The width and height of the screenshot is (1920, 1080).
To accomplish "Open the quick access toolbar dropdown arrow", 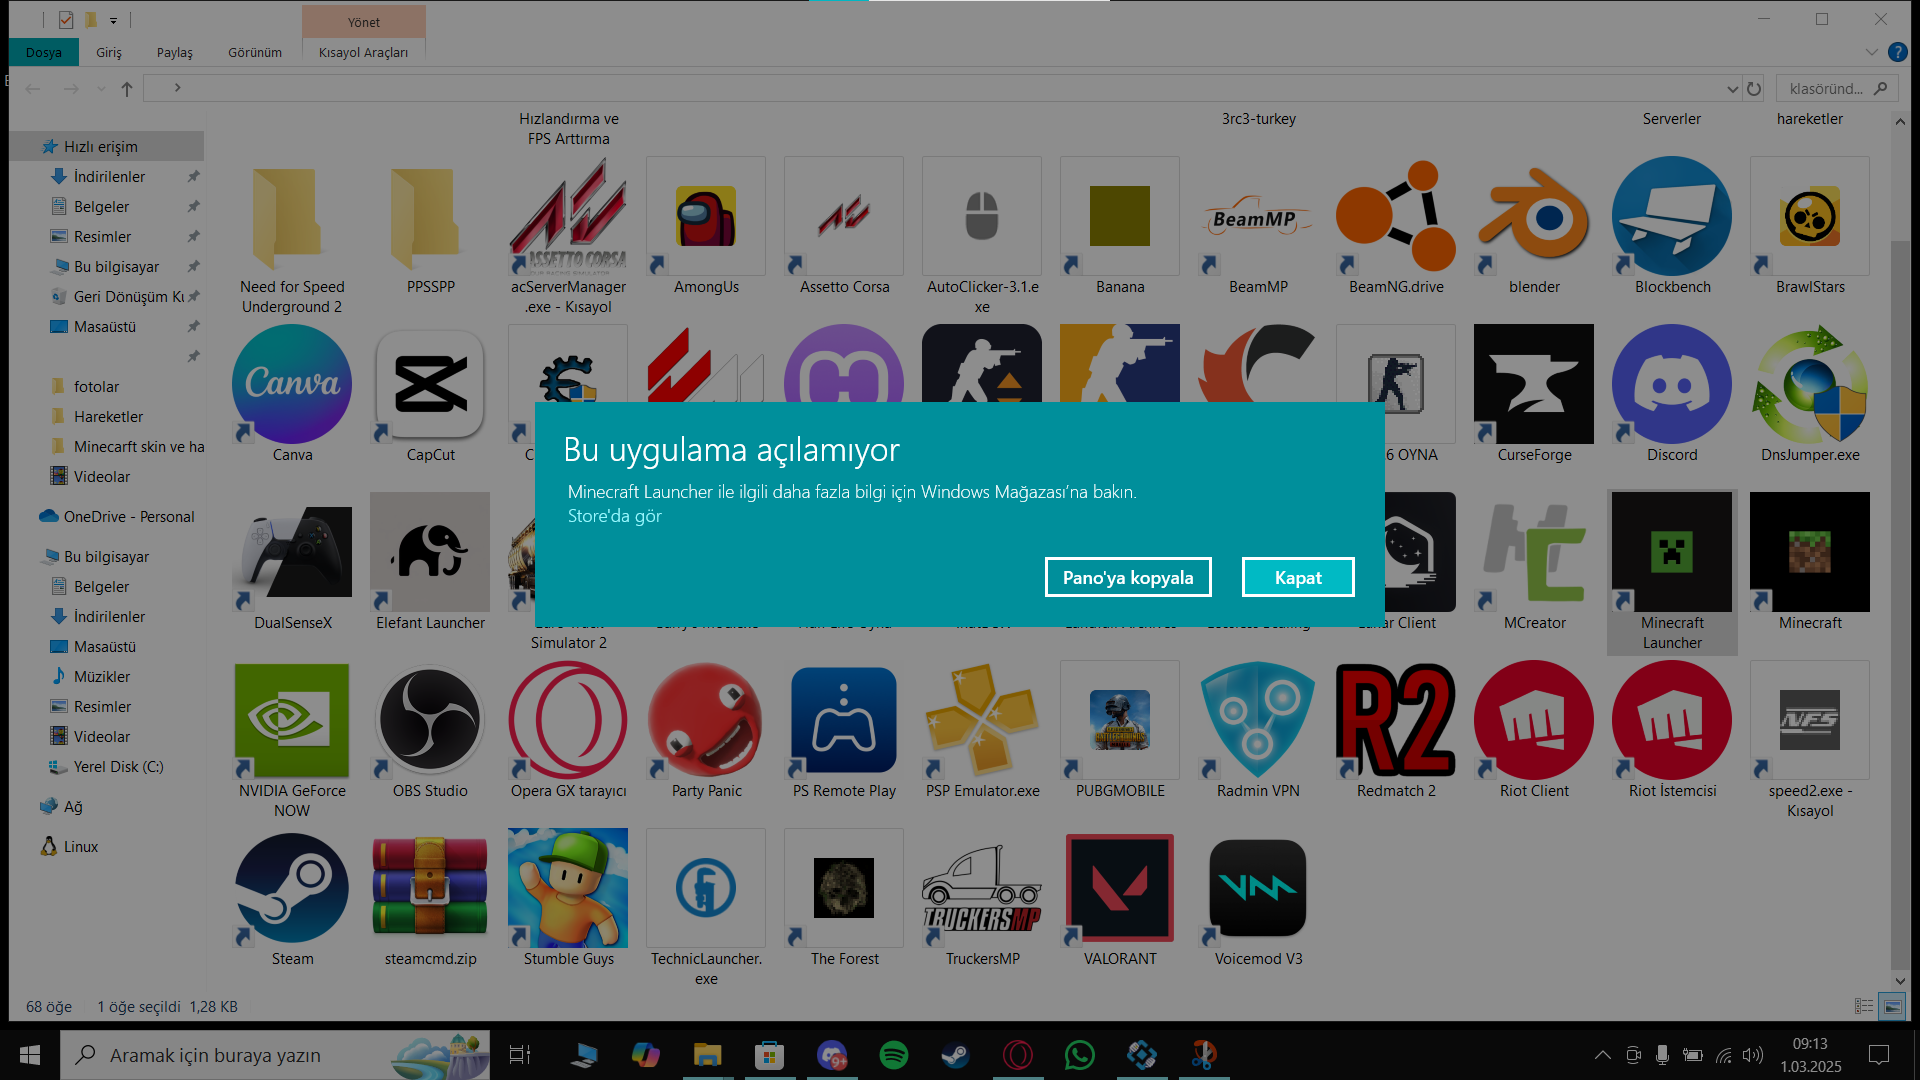I will point(113,20).
